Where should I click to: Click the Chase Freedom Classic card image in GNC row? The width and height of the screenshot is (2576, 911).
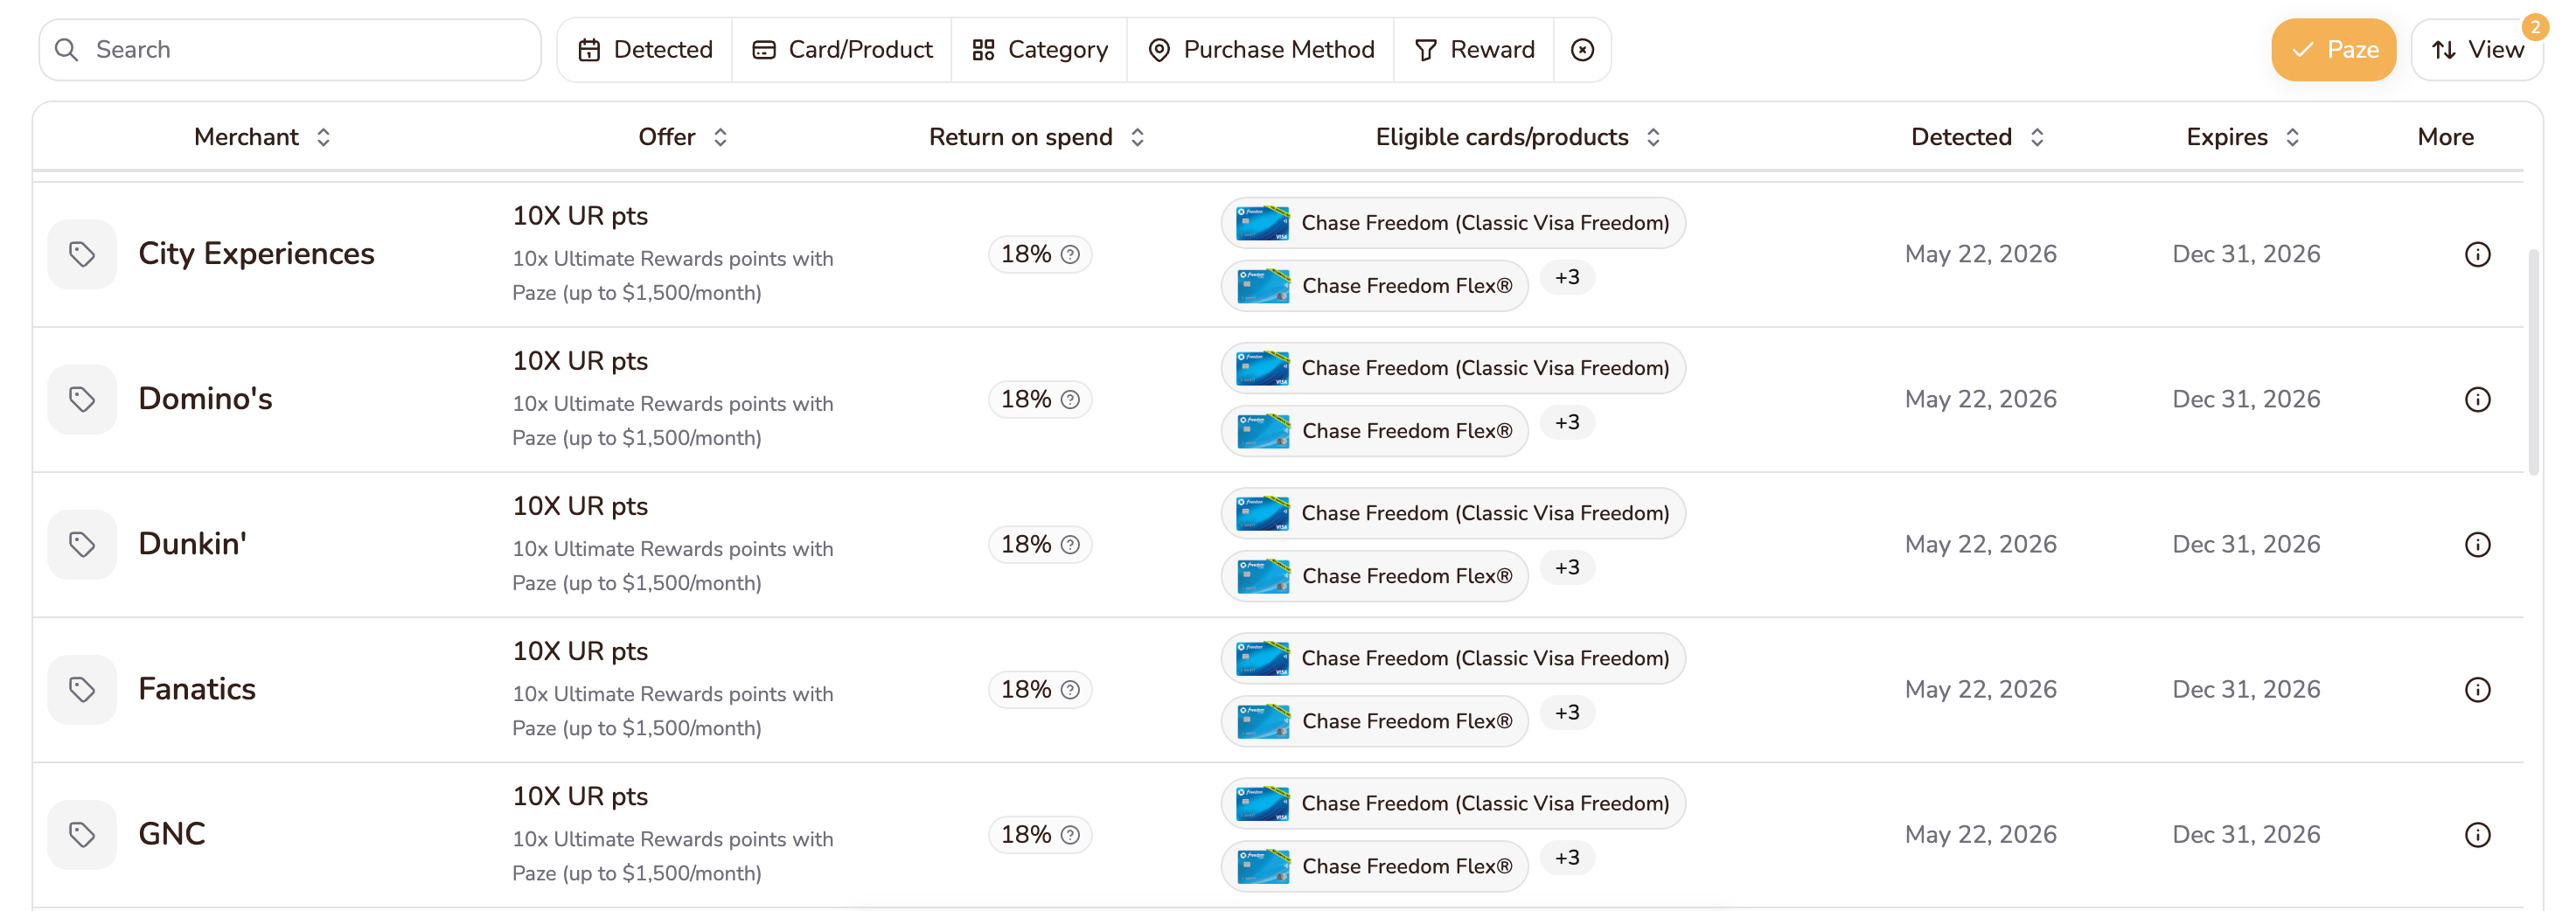(x=1262, y=803)
